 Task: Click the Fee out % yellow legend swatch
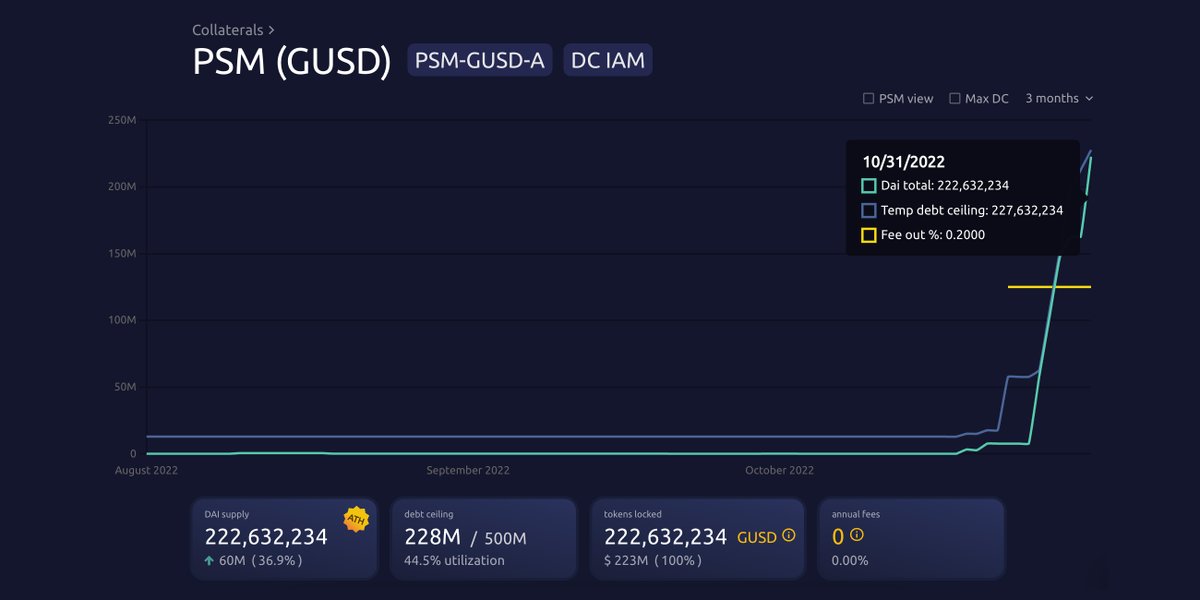click(x=868, y=235)
